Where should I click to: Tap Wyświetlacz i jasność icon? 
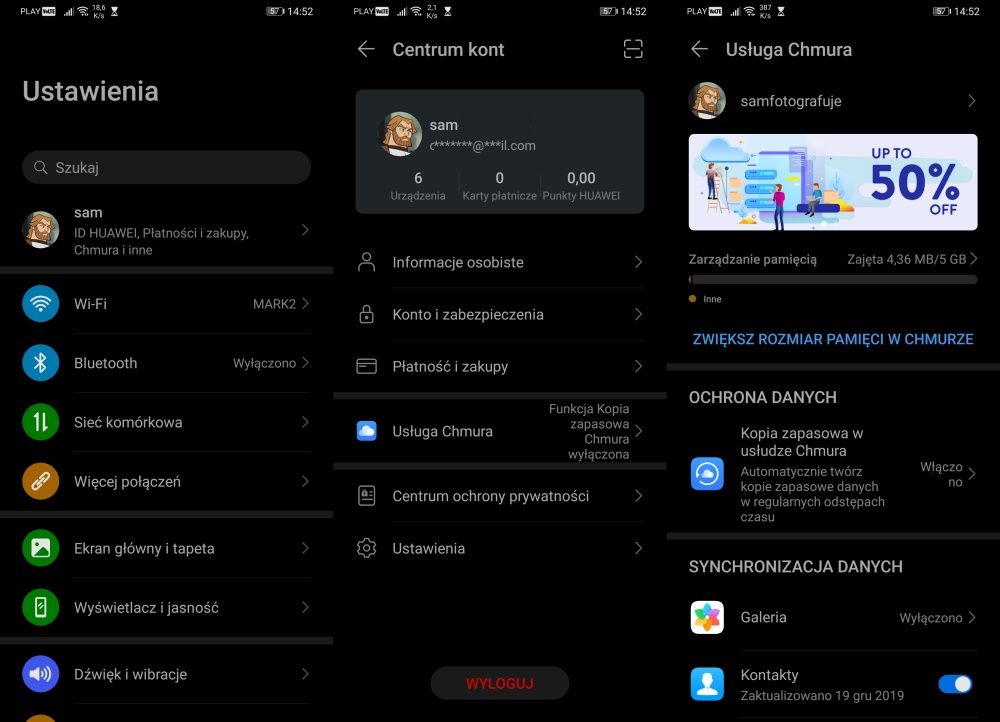40,607
